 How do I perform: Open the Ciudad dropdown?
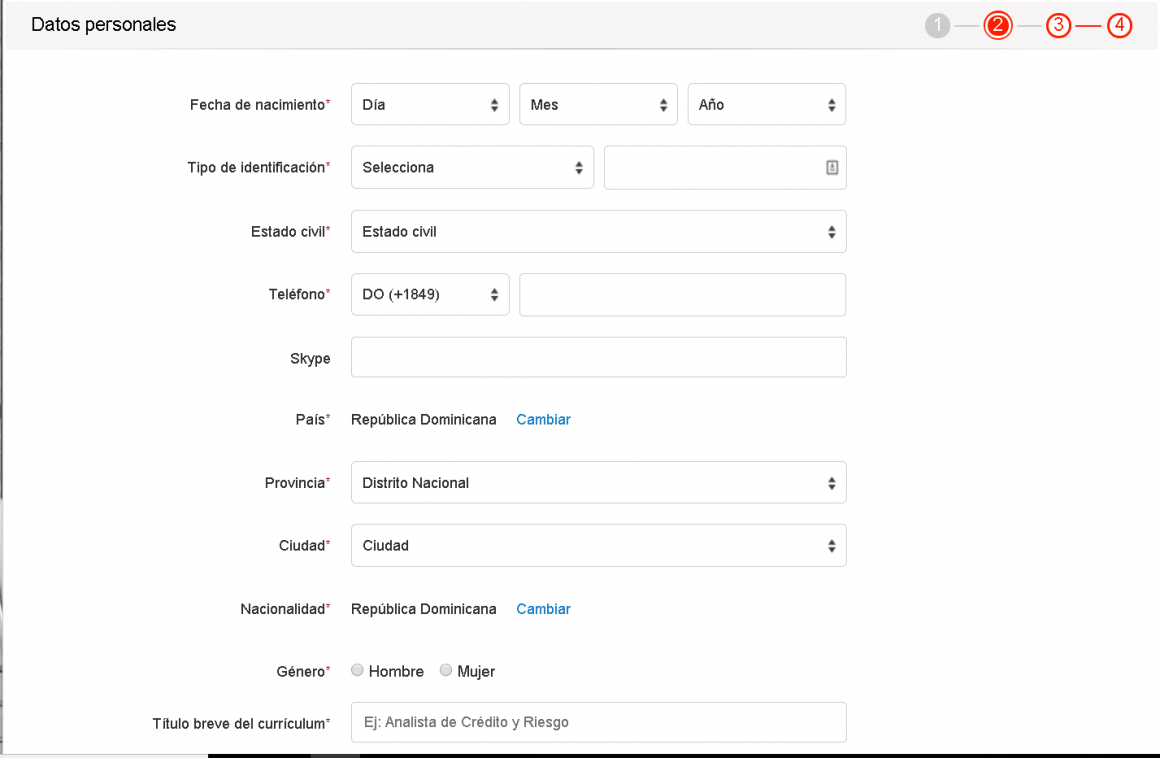tap(598, 546)
